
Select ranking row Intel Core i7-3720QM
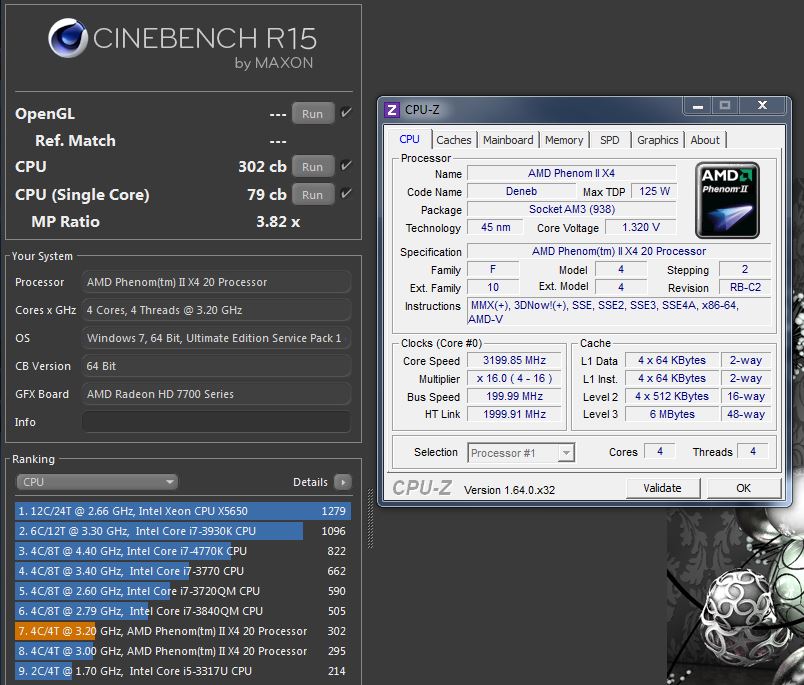point(183,591)
